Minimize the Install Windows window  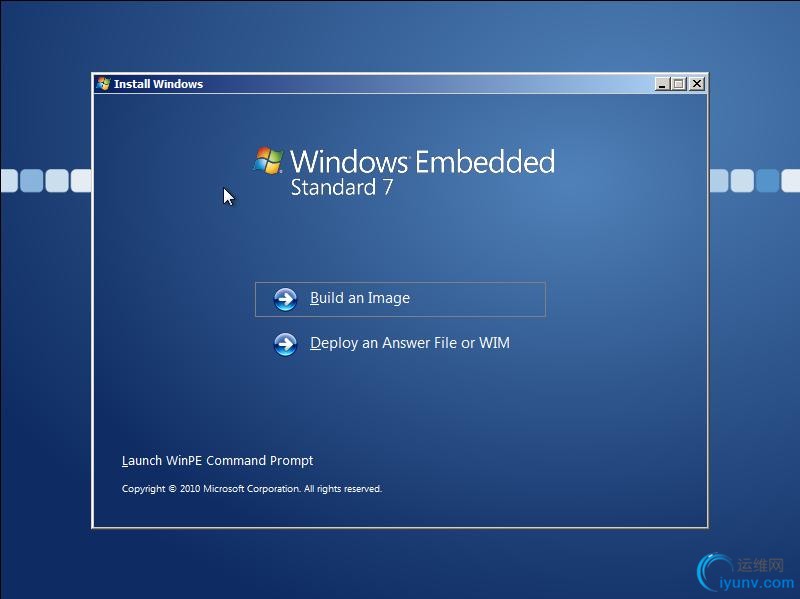[662, 84]
